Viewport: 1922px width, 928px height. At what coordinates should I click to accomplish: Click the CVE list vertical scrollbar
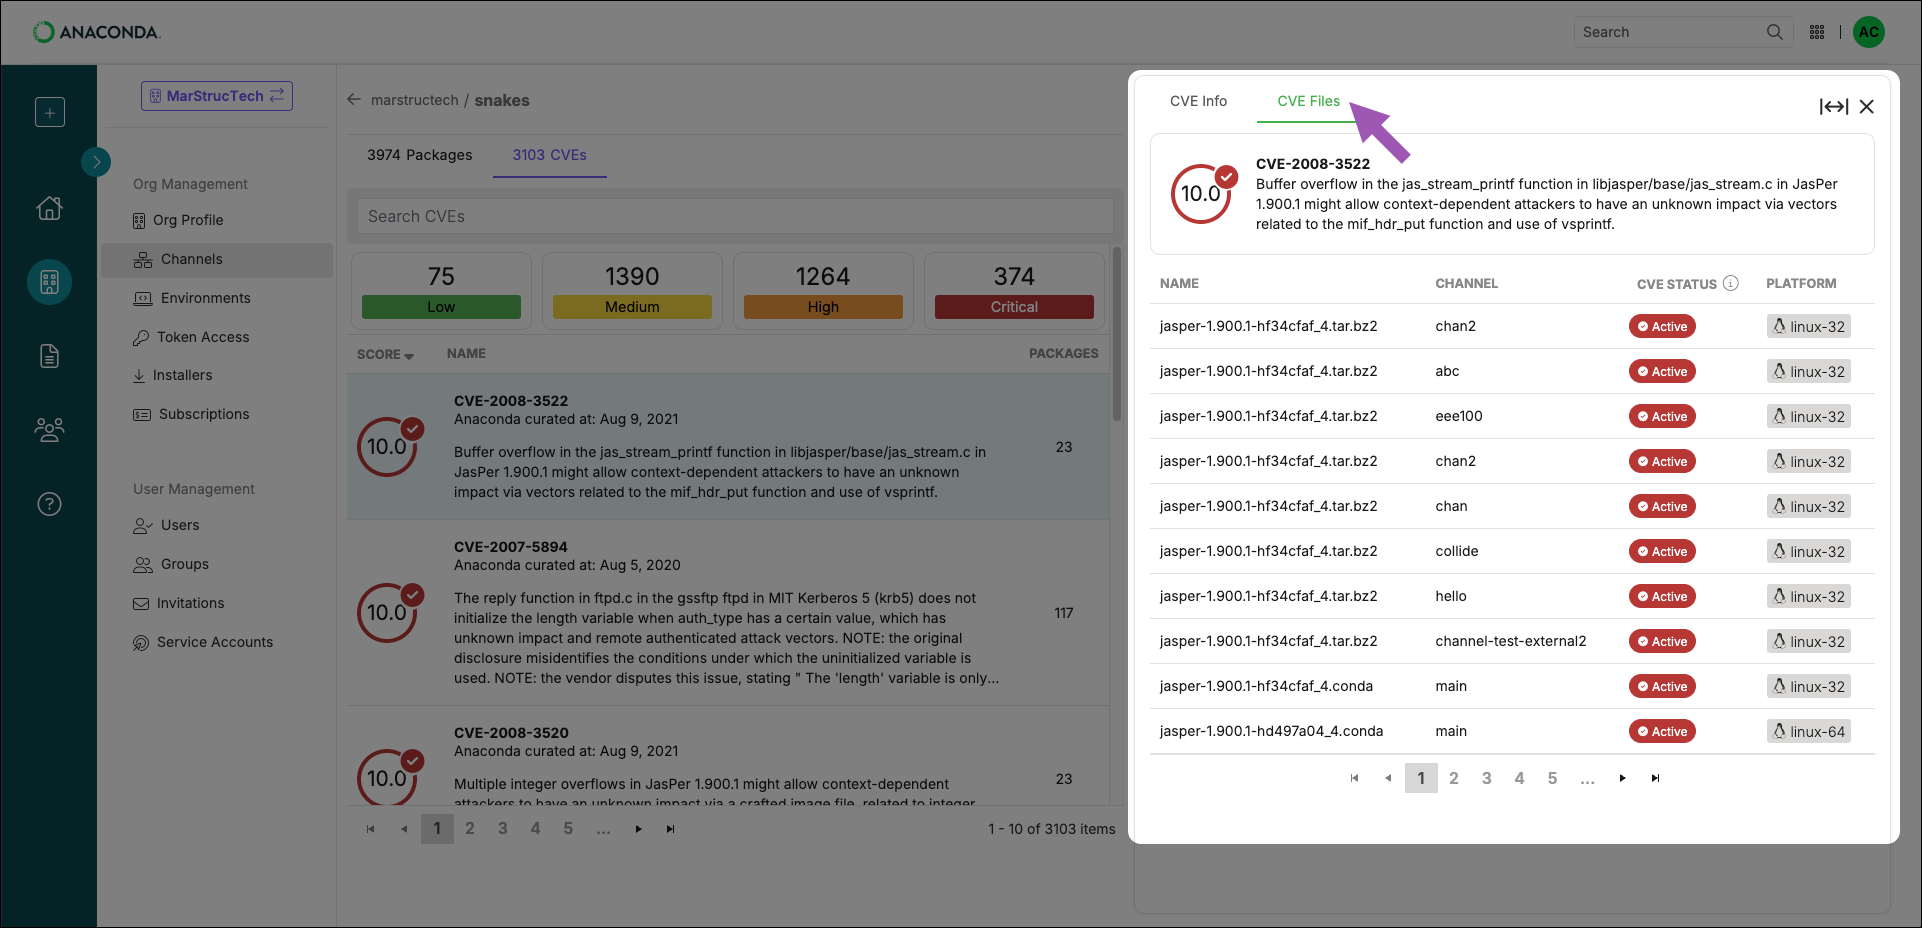[x=1116, y=334]
